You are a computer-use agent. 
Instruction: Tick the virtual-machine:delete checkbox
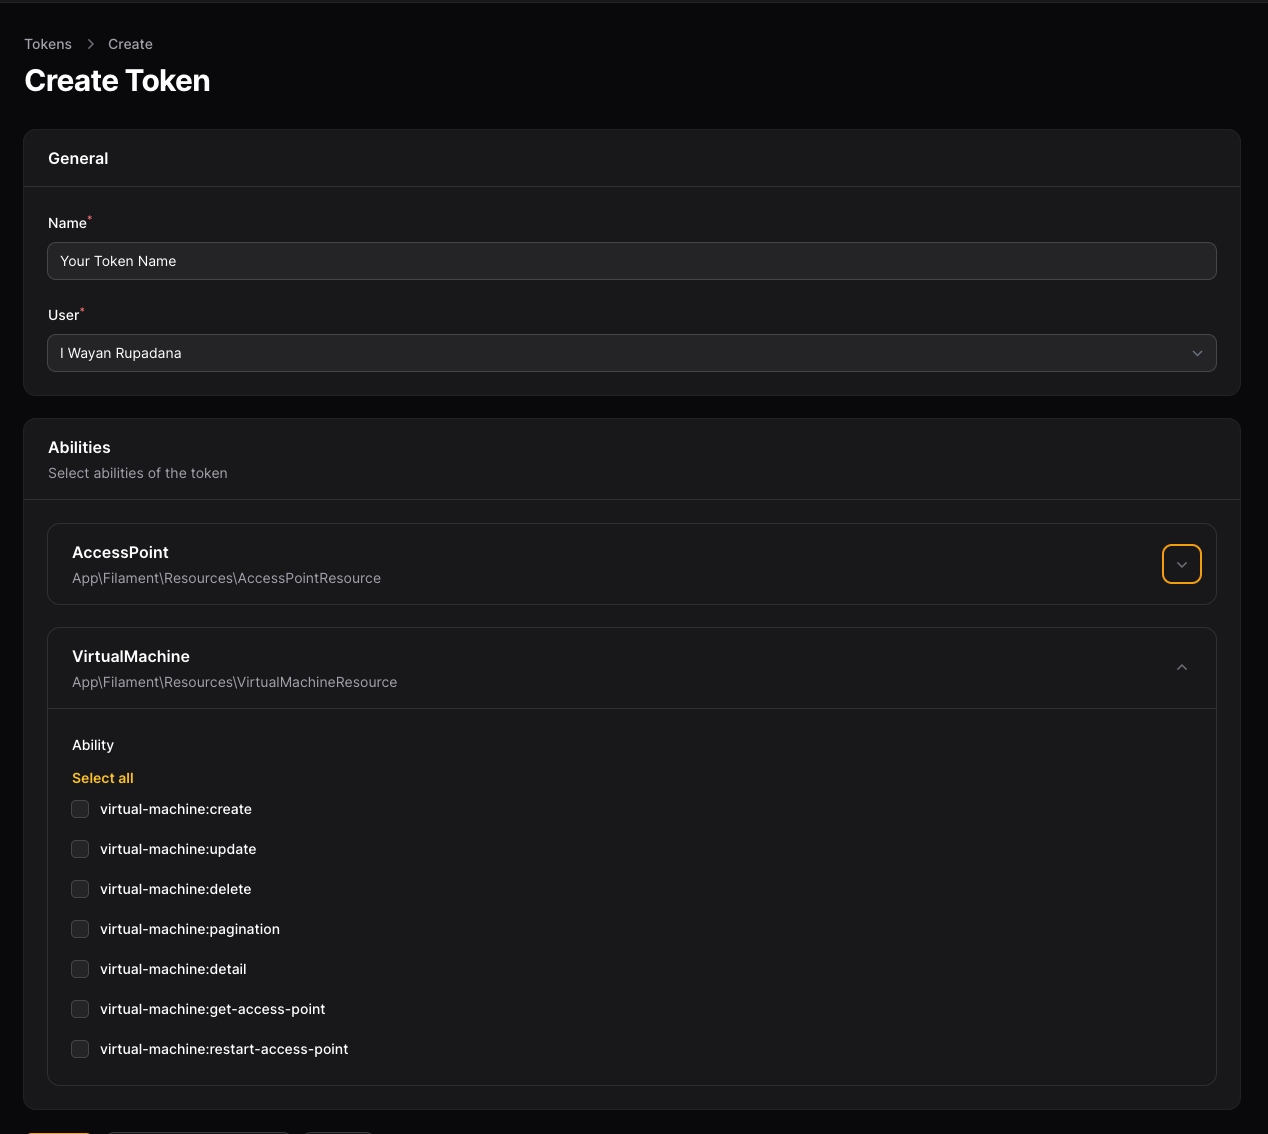(x=80, y=889)
